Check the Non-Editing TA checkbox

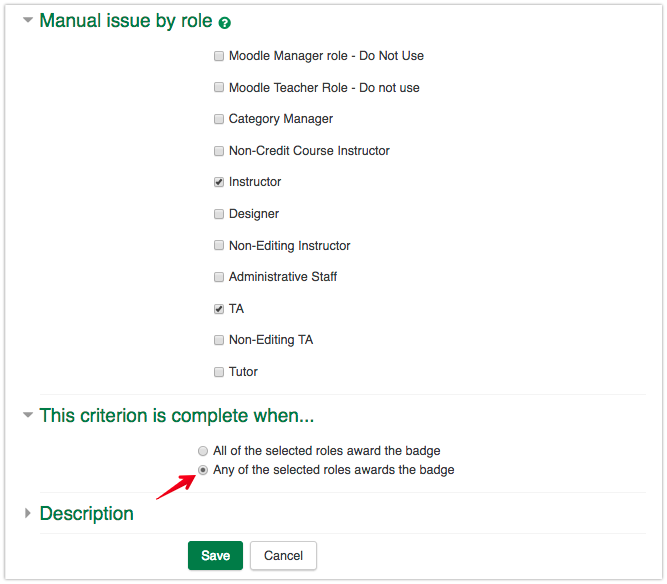point(219,340)
